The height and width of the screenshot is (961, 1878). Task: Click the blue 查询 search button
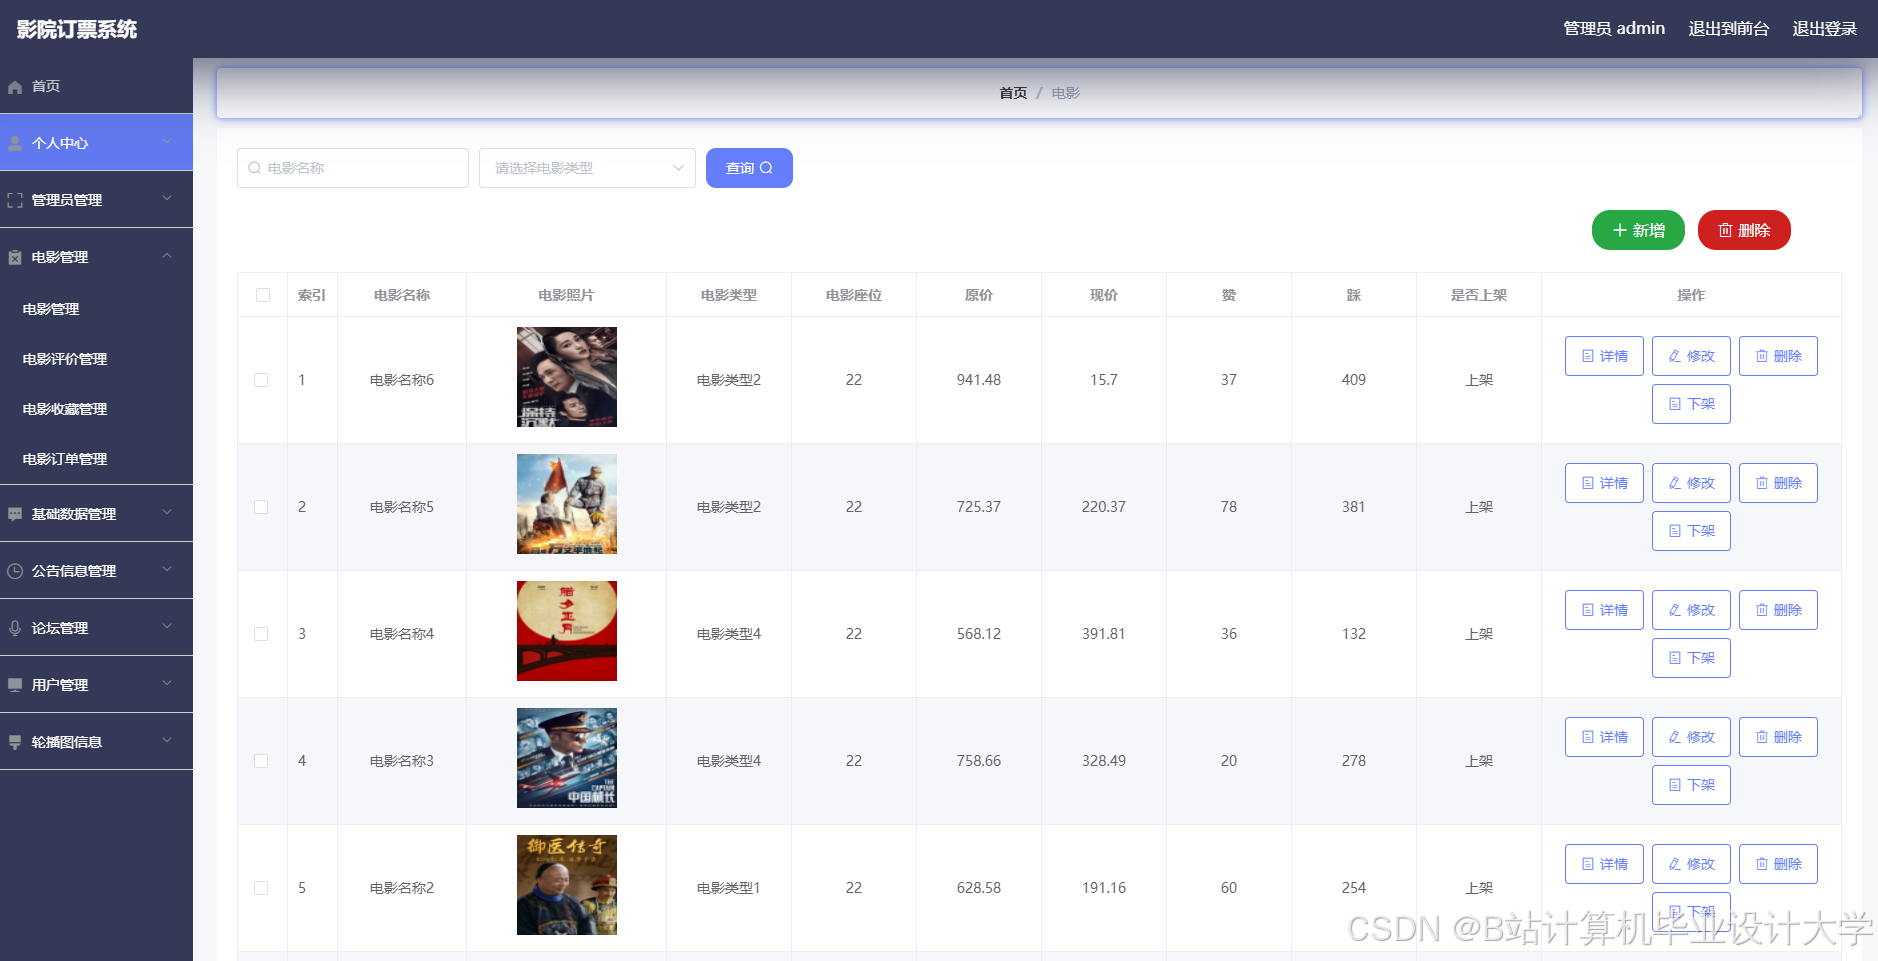[x=749, y=168]
